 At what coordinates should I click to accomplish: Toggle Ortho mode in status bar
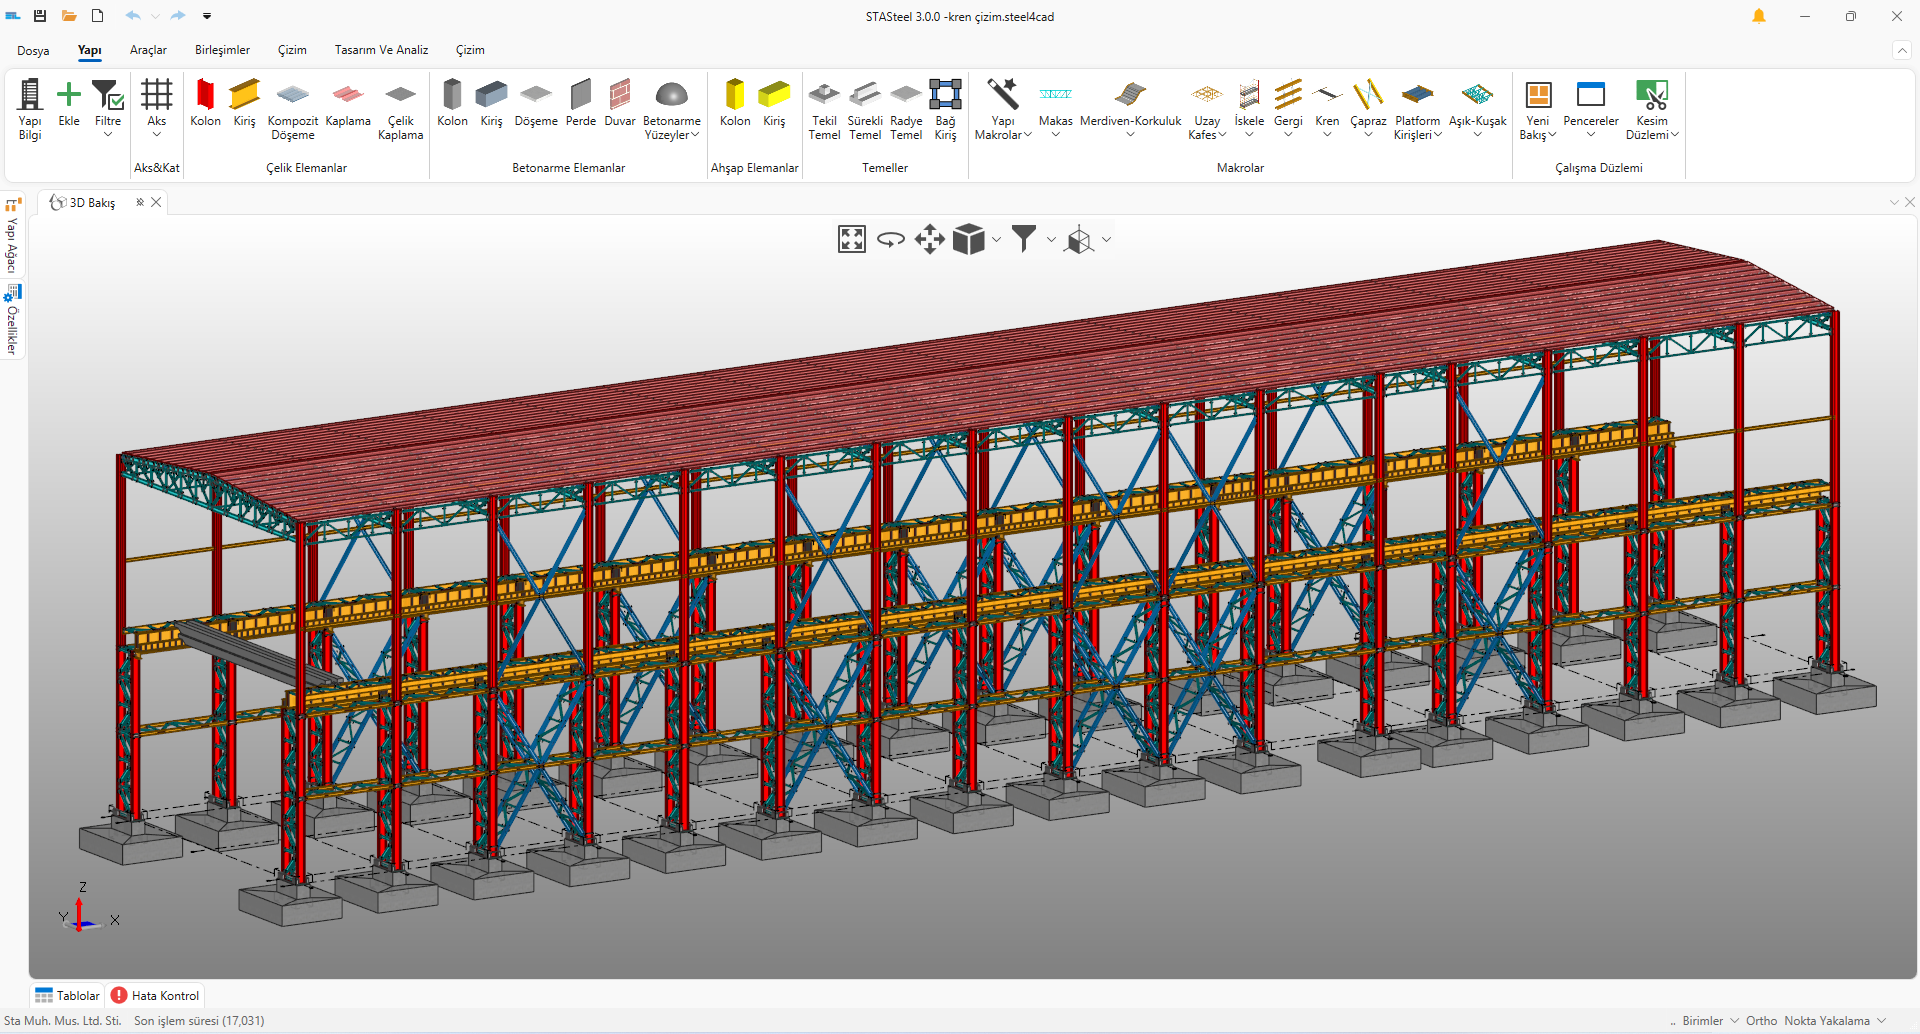click(1761, 1021)
